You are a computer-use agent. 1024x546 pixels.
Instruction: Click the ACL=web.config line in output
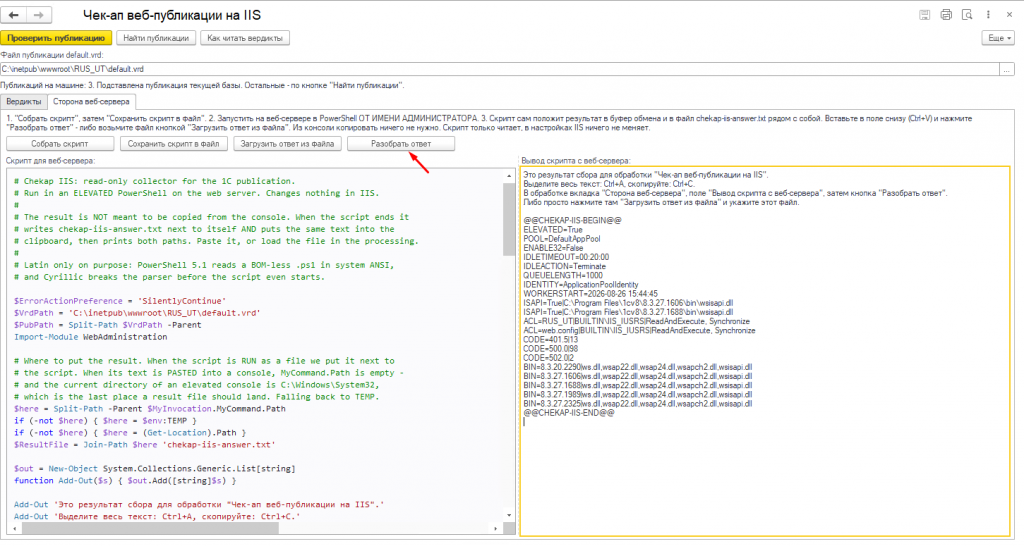pos(639,330)
